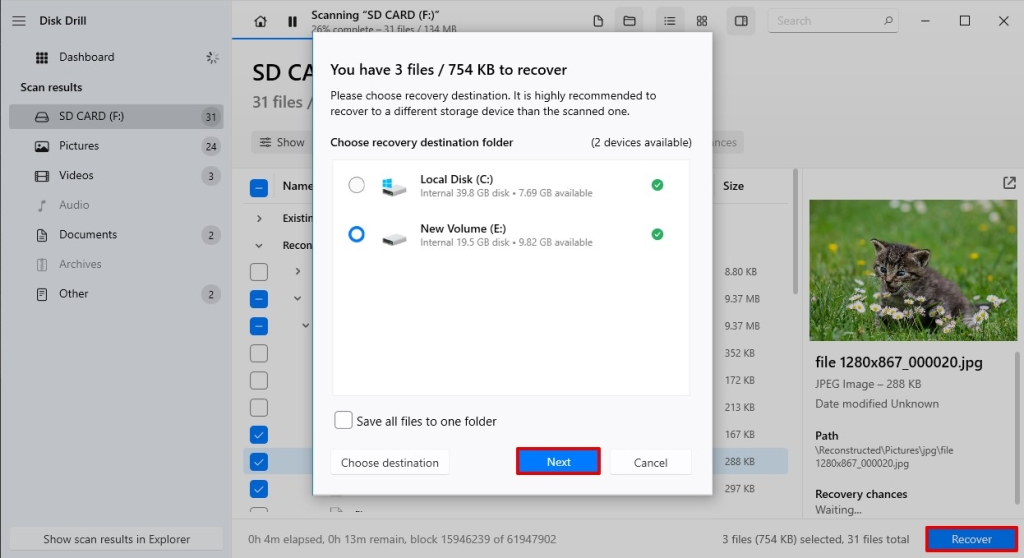Click the scanning spinner beside Dashboard
This screenshot has width=1024, height=558.
(x=212, y=57)
